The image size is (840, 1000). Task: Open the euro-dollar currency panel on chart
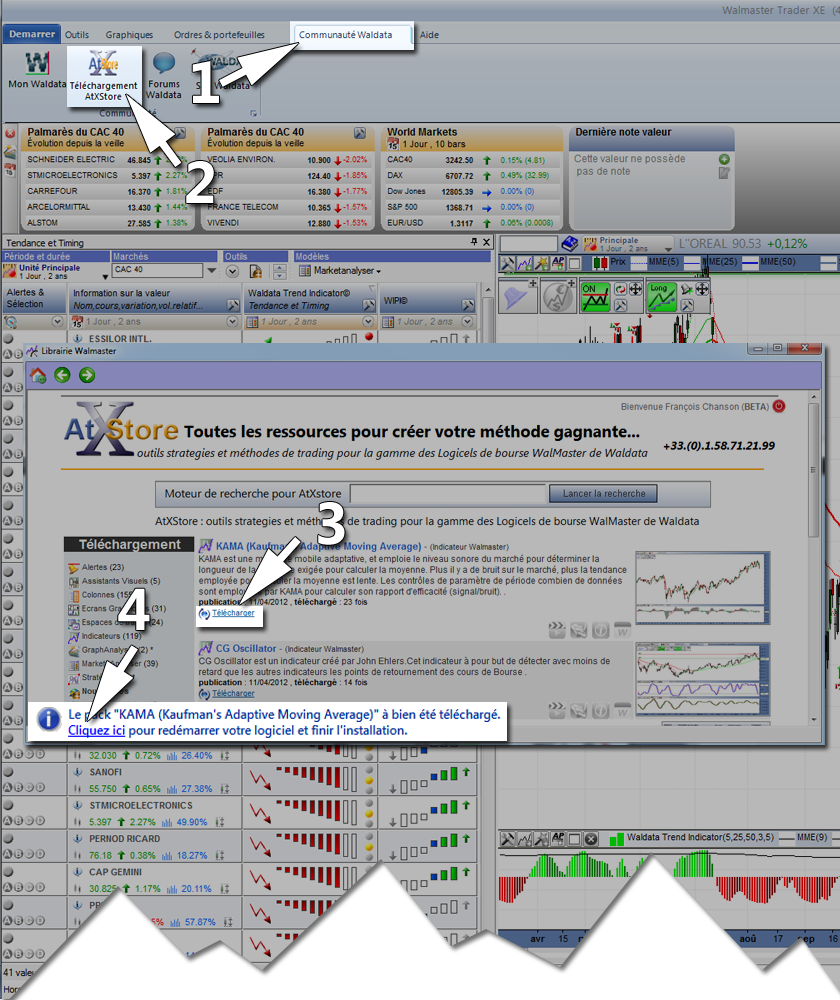click(x=558, y=297)
